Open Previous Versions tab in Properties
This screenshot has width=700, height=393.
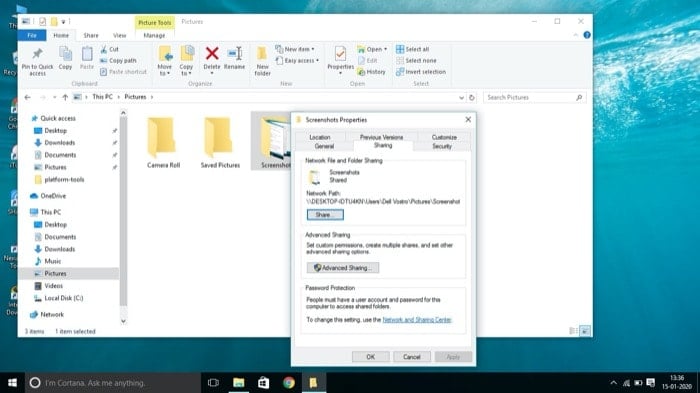tap(381, 137)
